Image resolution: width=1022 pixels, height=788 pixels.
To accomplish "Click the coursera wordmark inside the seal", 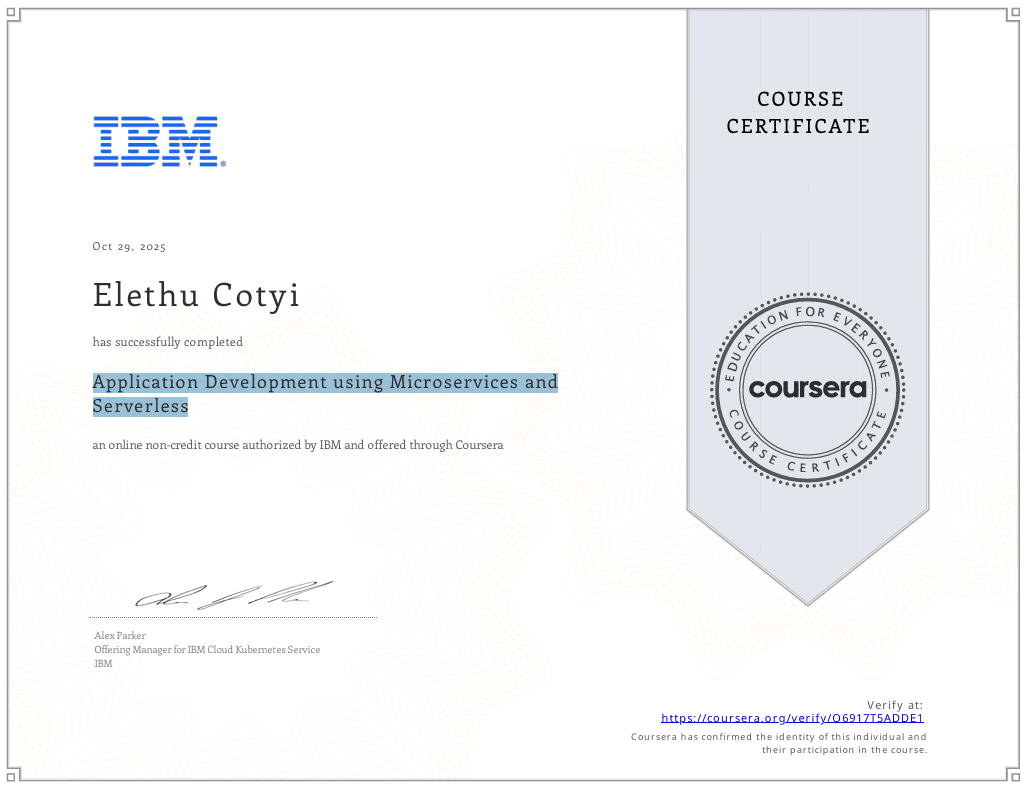I will coord(806,390).
